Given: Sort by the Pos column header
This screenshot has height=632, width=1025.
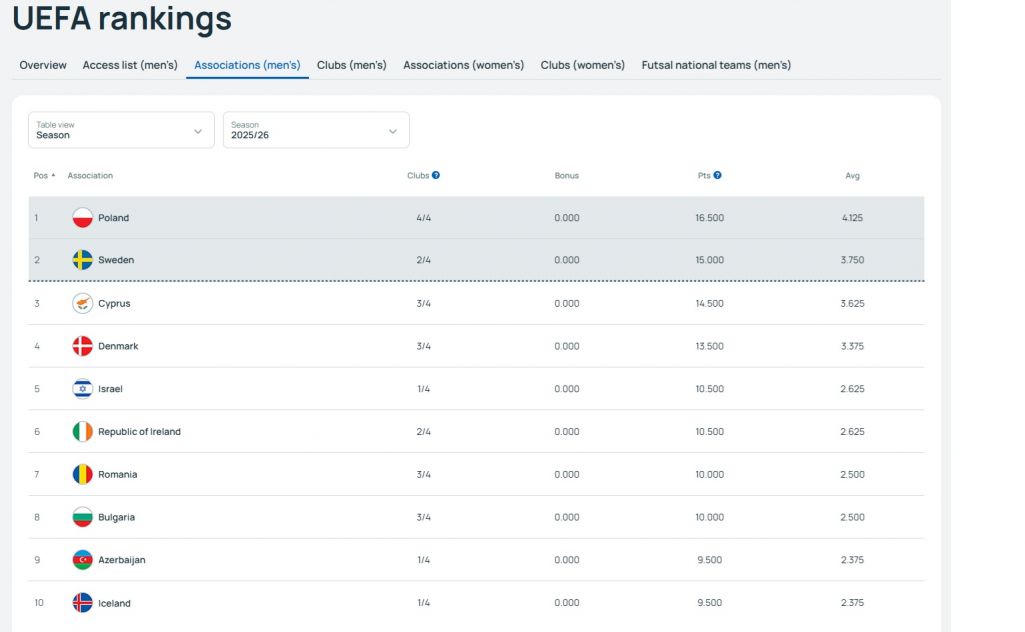Looking at the screenshot, I should pyautogui.click(x=44, y=175).
